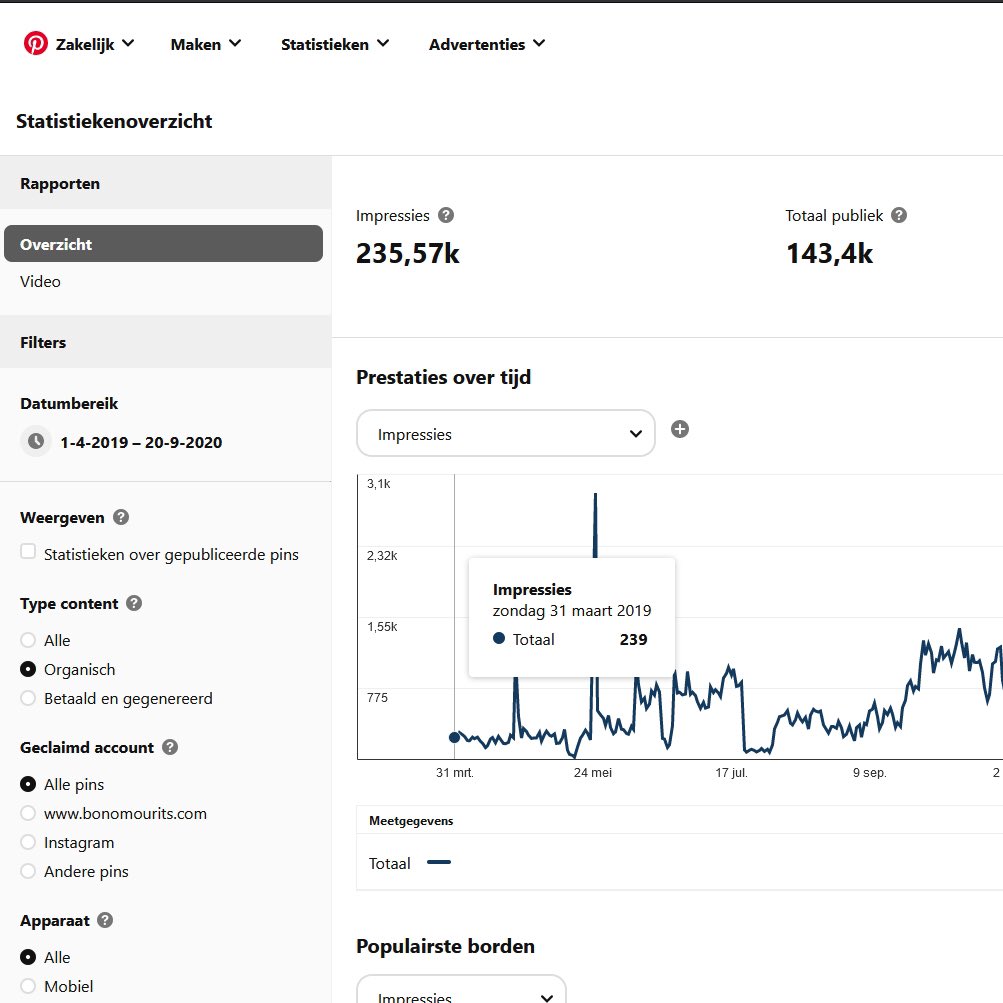The height and width of the screenshot is (1003, 1003).
Task: Expand the Populairste borden Impressies dropdown
Action: pos(461,990)
